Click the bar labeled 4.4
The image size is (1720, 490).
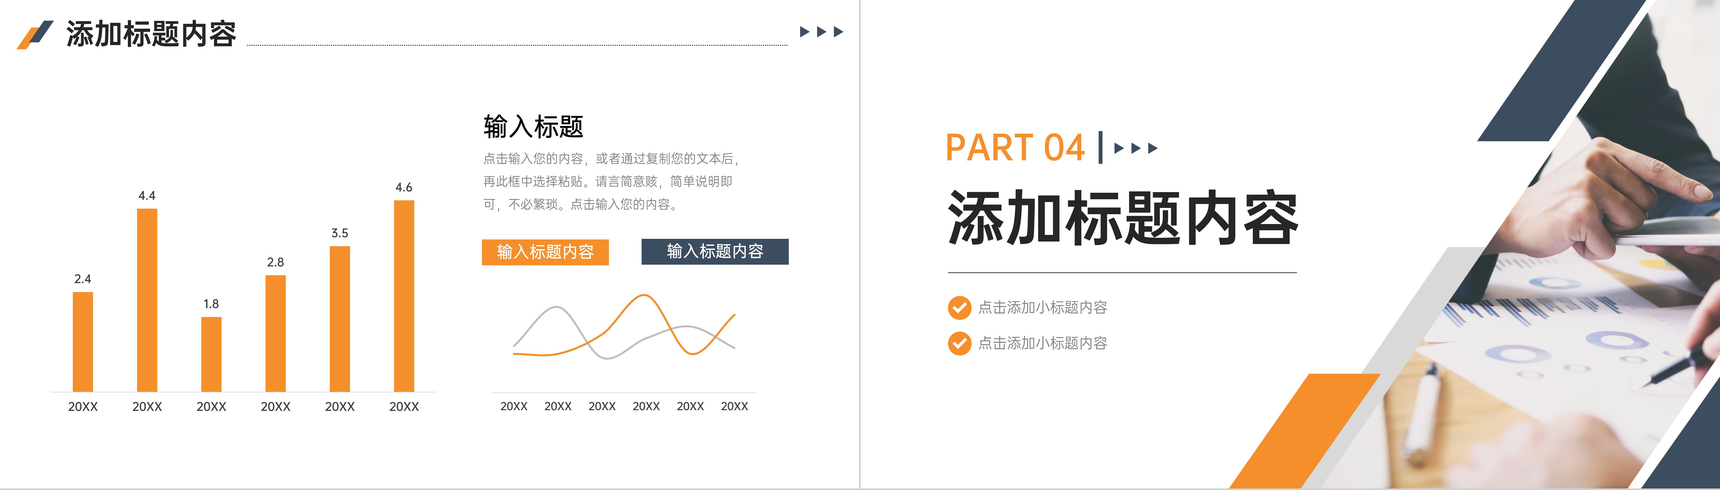click(x=147, y=300)
